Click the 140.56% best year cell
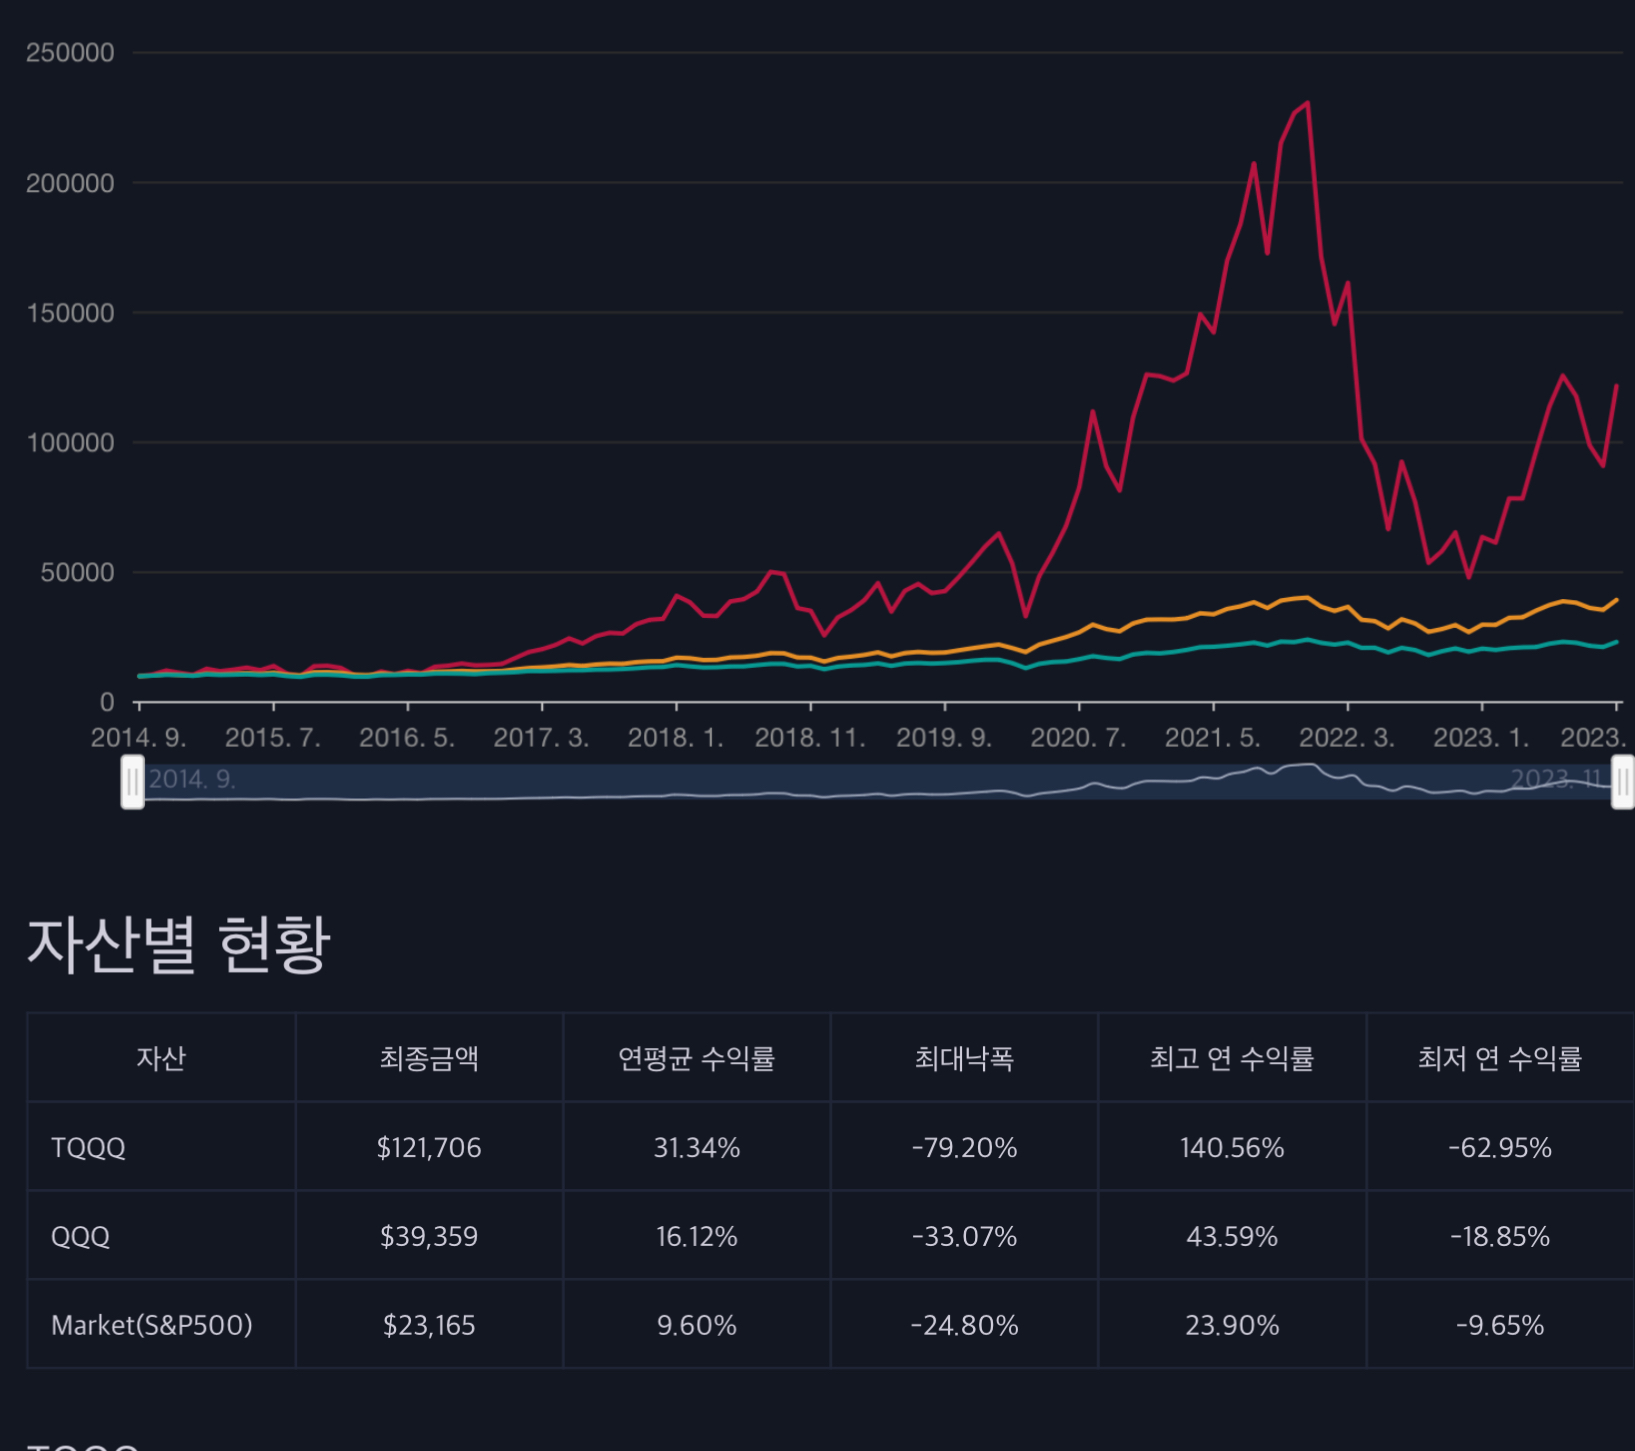 coord(1232,1147)
